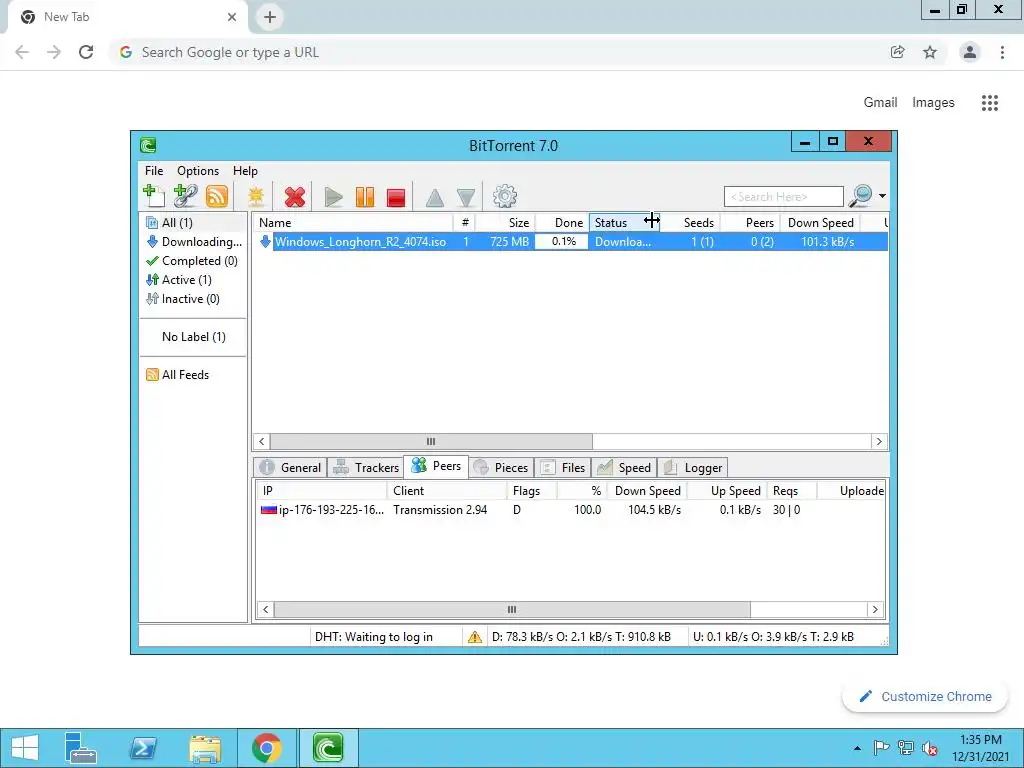Select the ip-176-193-225 peer row
Image resolution: width=1024 pixels, height=768 pixels.
point(570,509)
